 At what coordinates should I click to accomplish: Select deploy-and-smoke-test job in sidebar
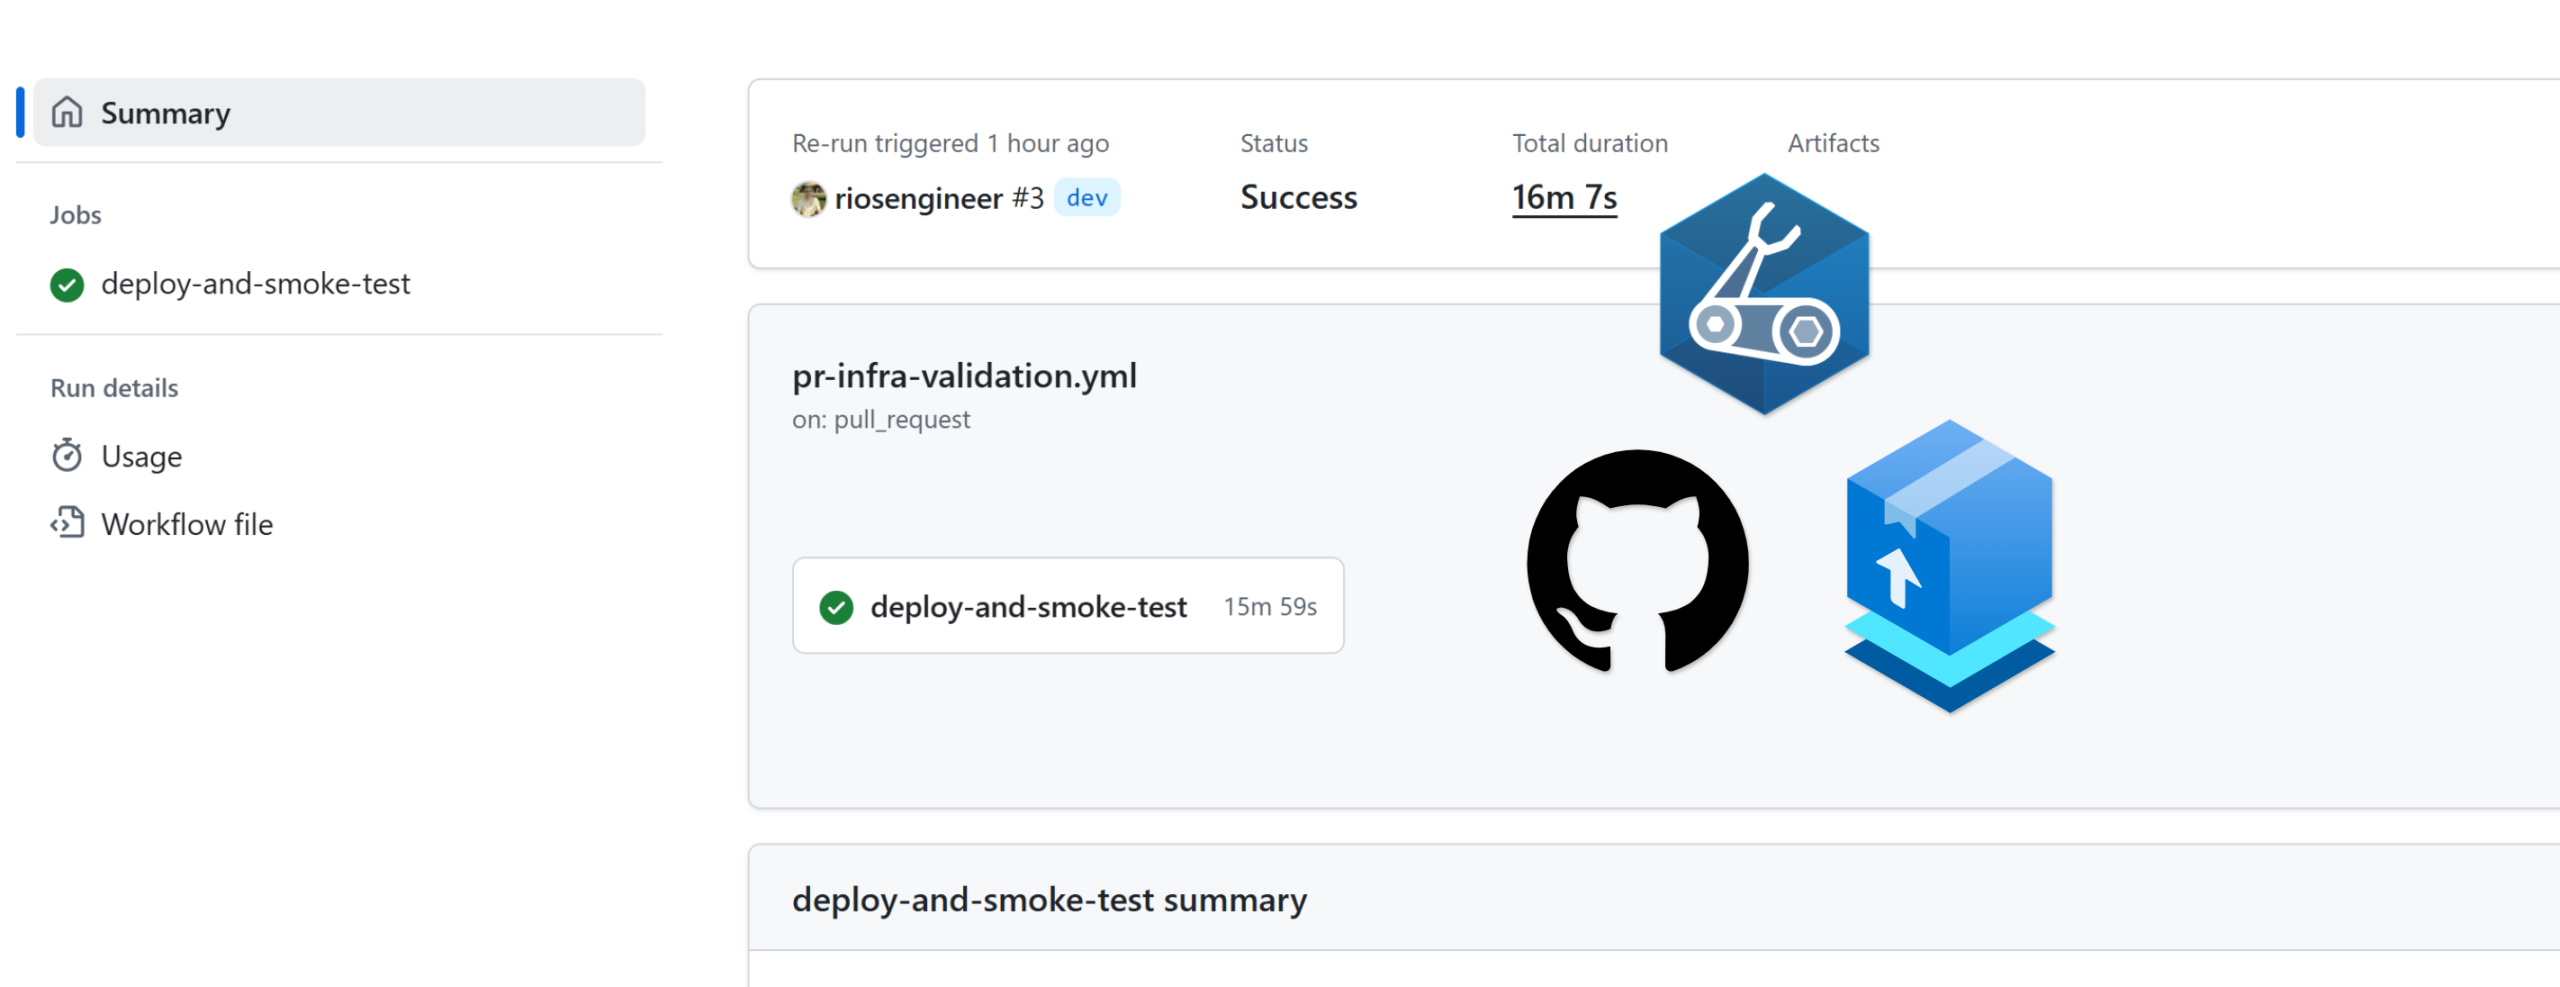pyautogui.click(x=255, y=284)
